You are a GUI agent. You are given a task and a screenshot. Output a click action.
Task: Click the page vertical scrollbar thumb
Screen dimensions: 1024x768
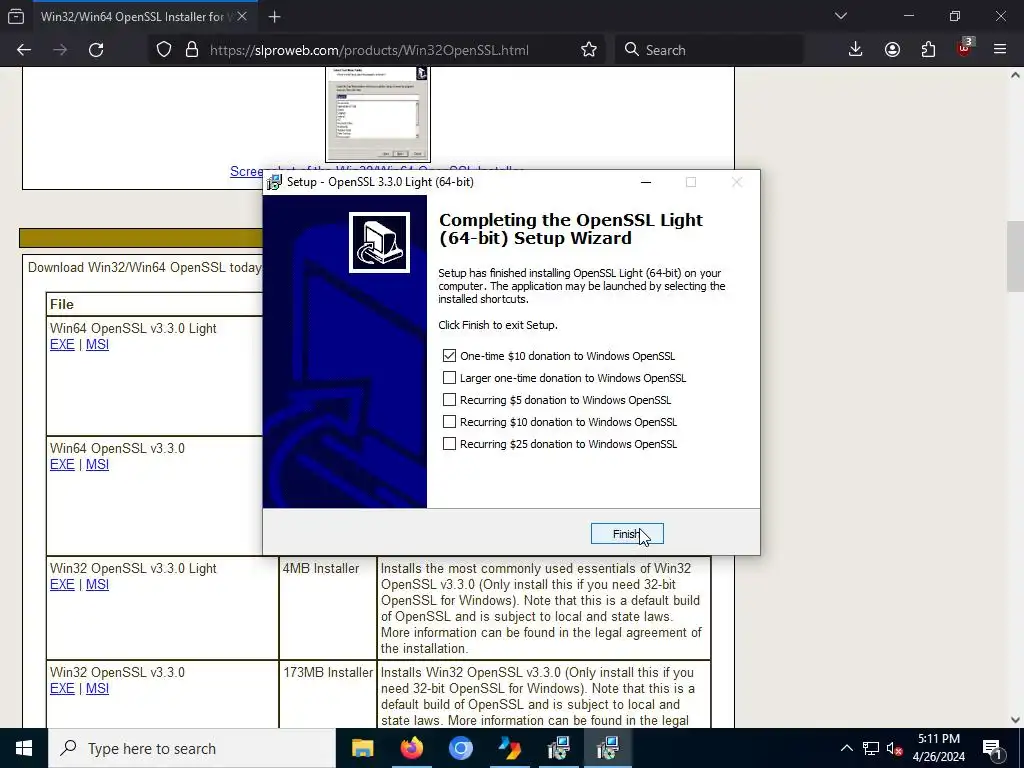(1015, 257)
